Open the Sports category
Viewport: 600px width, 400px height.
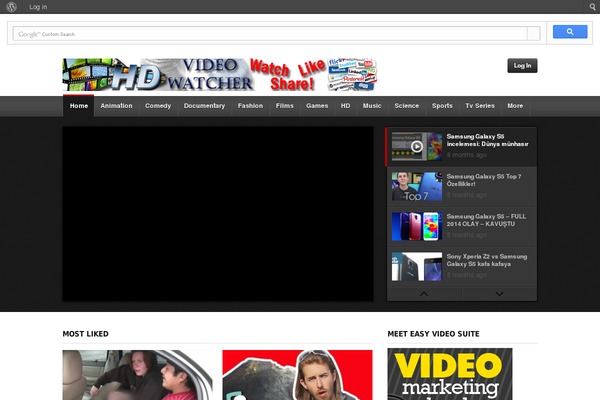(x=442, y=106)
